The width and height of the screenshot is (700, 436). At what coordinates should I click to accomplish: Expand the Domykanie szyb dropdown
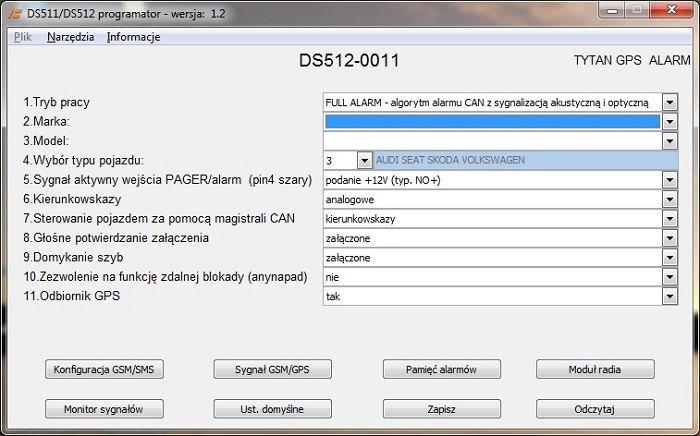669,257
